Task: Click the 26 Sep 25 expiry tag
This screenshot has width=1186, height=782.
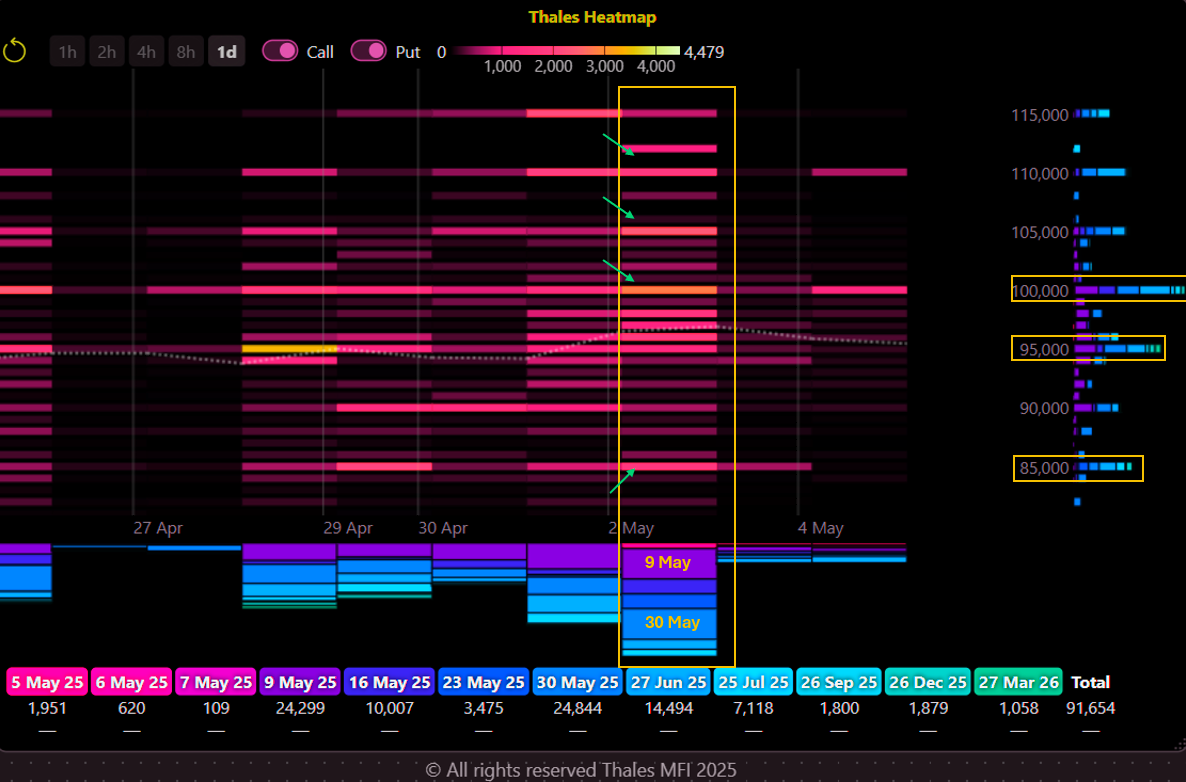Action: tap(839, 682)
